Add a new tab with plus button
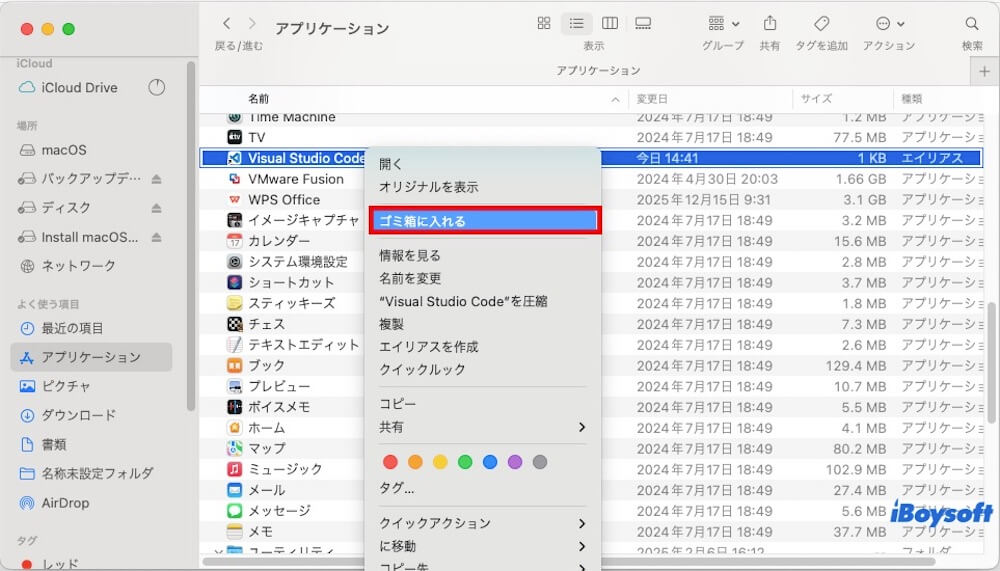1000x571 pixels. (x=984, y=71)
